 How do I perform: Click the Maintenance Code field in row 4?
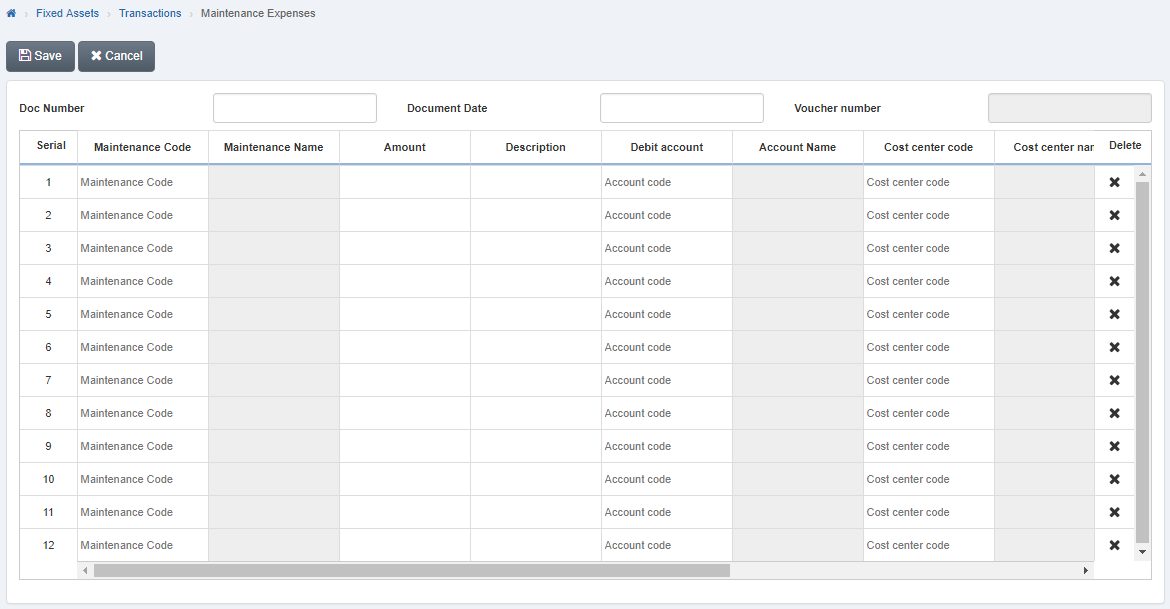[x=142, y=281]
